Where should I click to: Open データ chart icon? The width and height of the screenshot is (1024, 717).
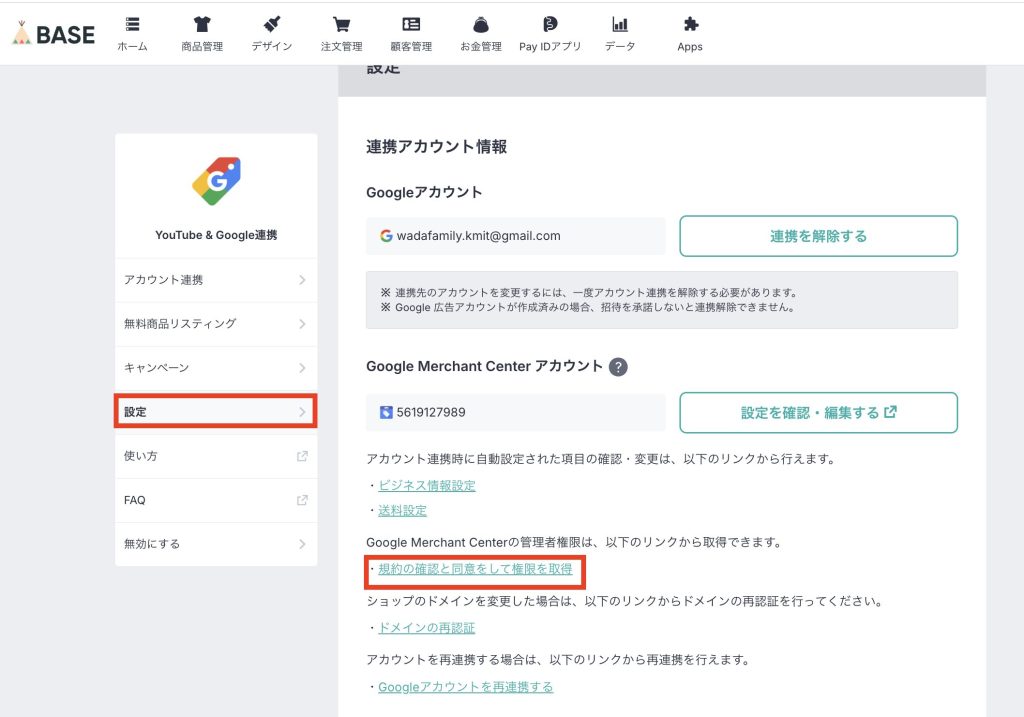[x=620, y=25]
